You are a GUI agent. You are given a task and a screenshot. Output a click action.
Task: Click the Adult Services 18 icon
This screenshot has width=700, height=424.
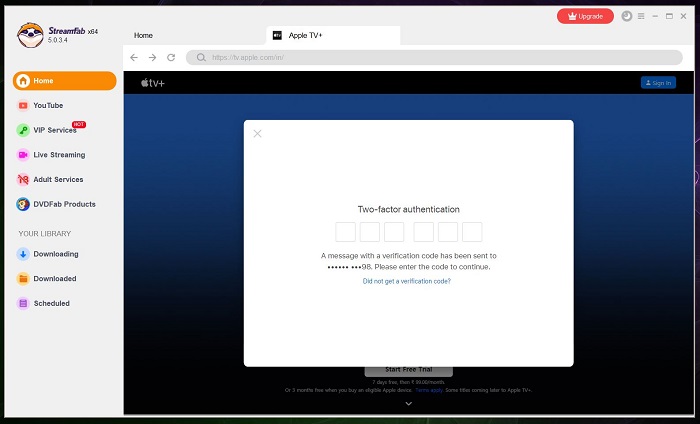23,179
